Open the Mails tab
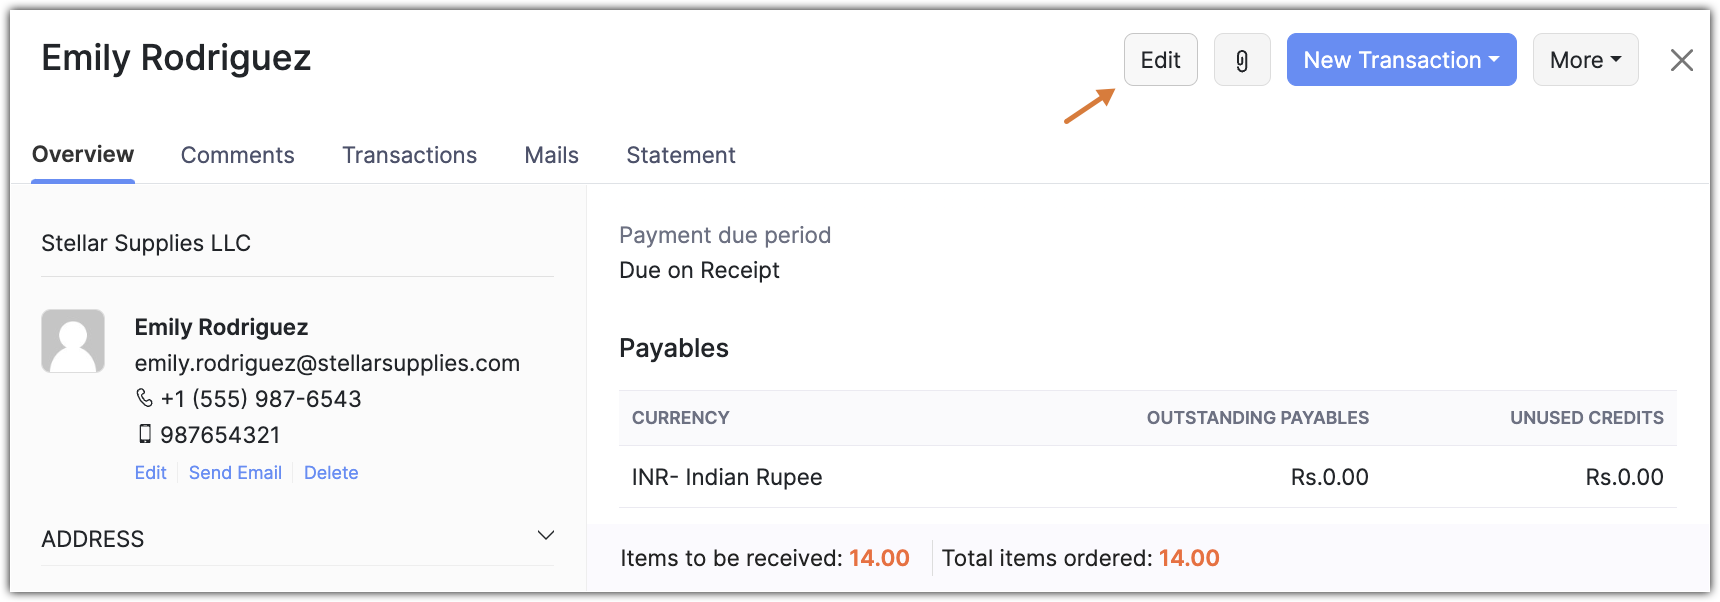This screenshot has width=1720, height=602. (x=551, y=155)
